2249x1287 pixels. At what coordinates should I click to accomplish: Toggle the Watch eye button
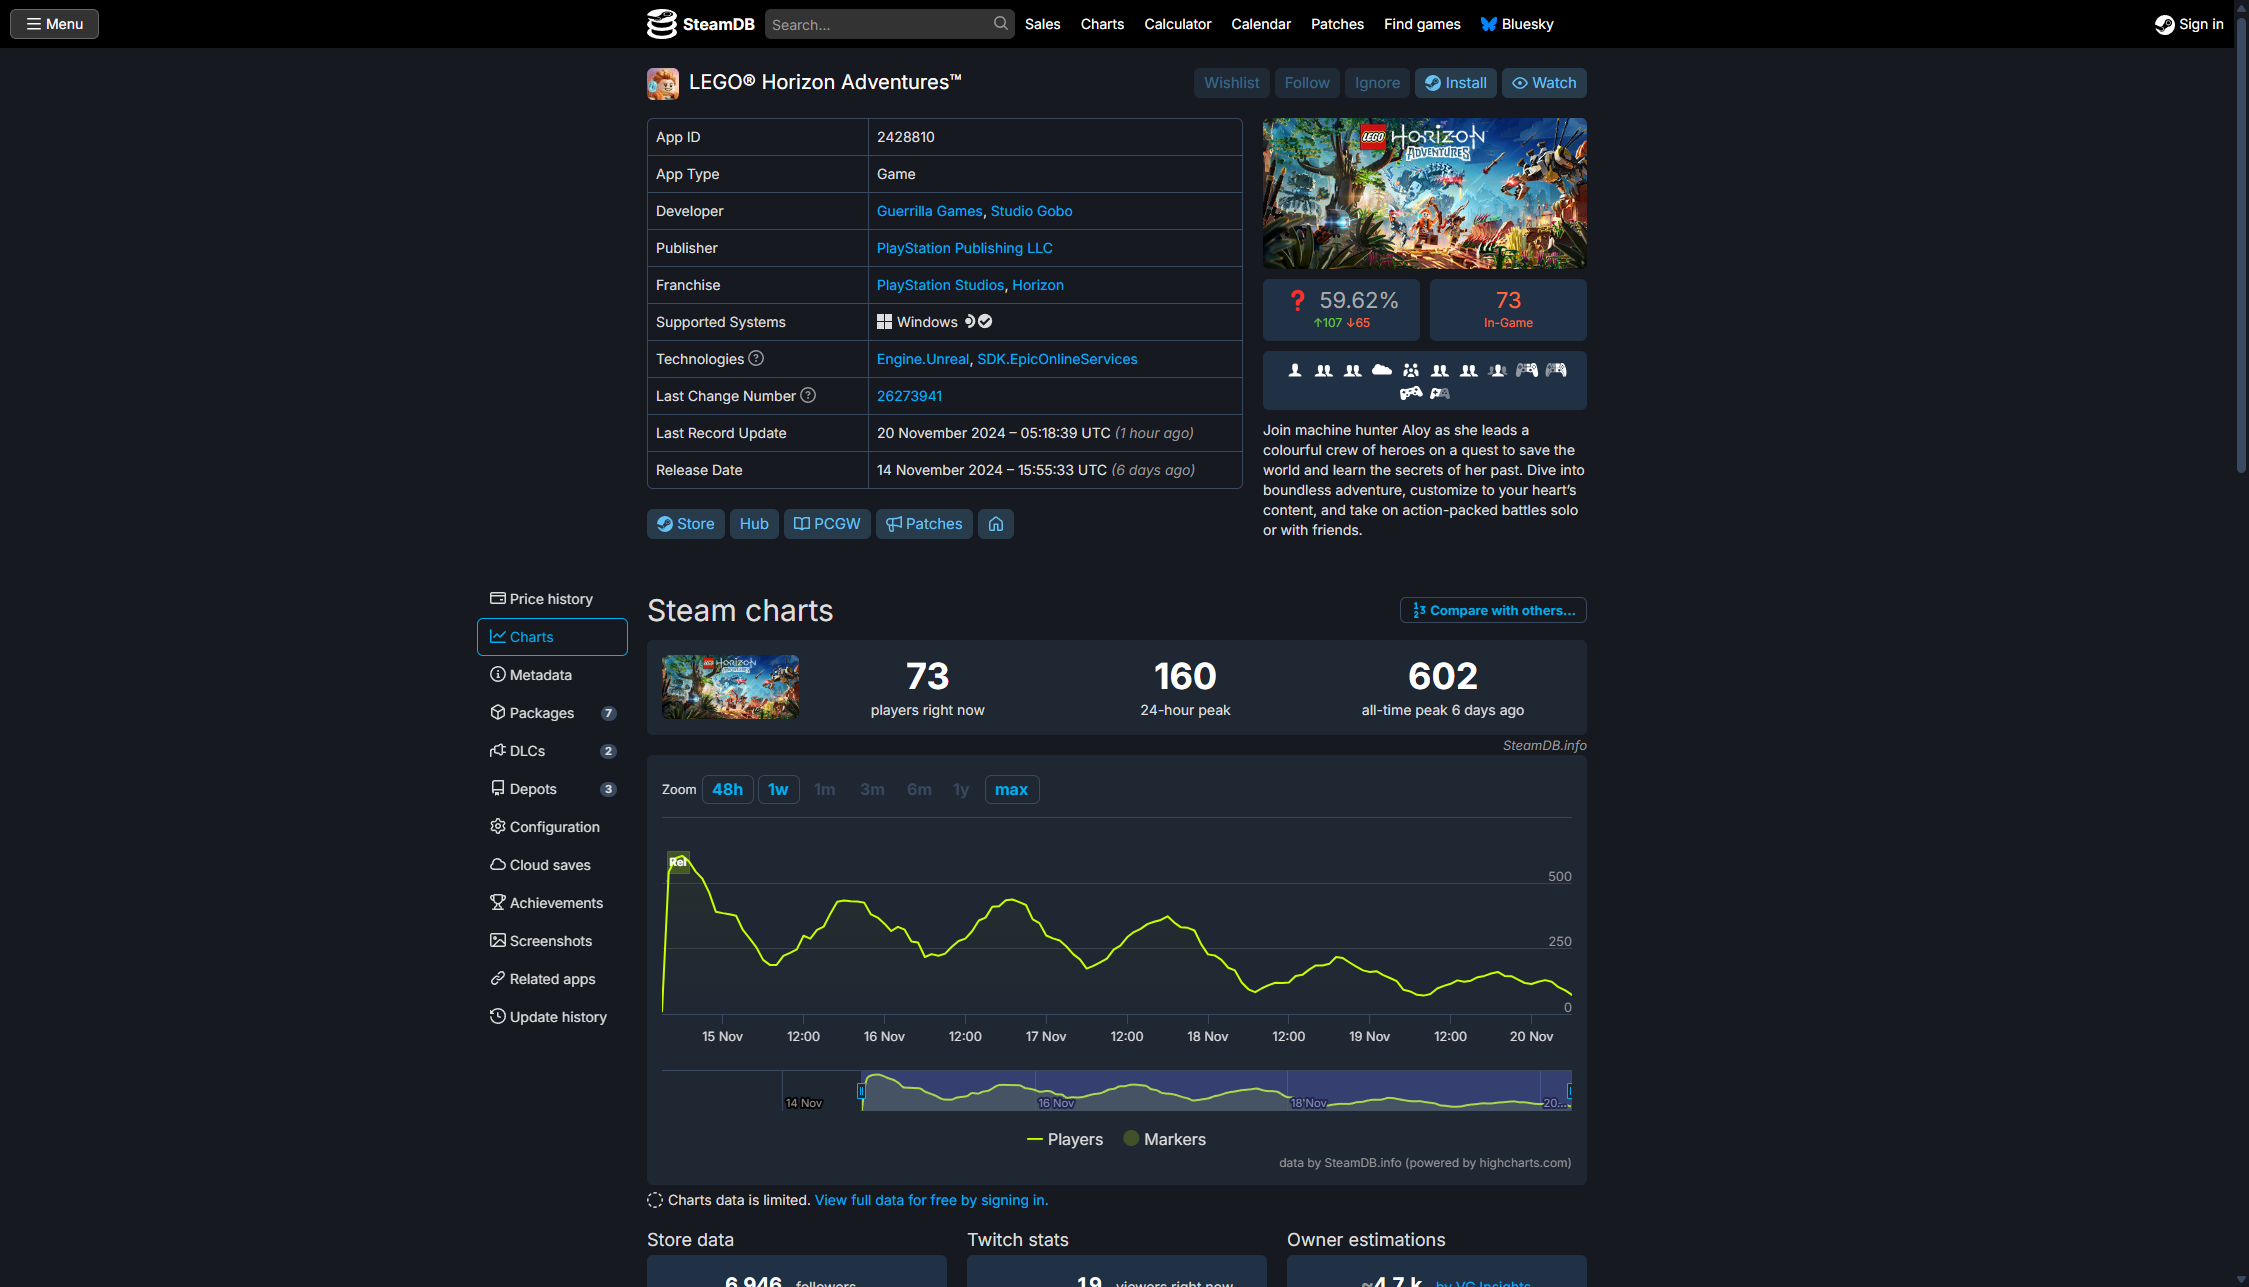1543,83
